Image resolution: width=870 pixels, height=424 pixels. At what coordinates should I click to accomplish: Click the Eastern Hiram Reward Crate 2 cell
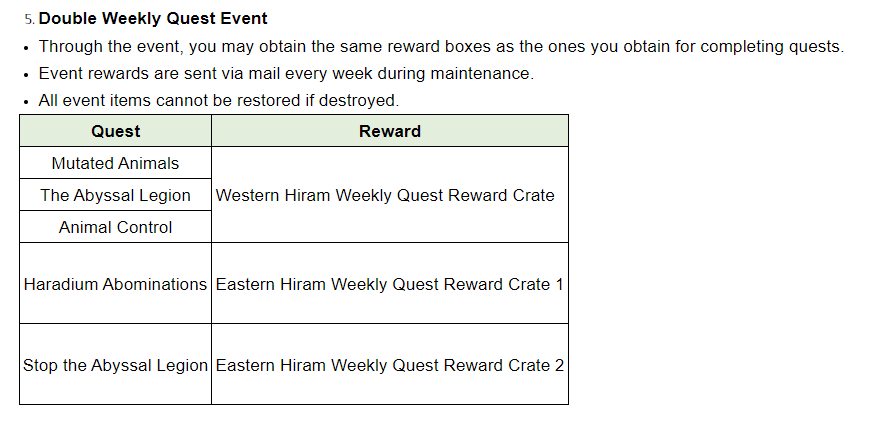pos(389,365)
